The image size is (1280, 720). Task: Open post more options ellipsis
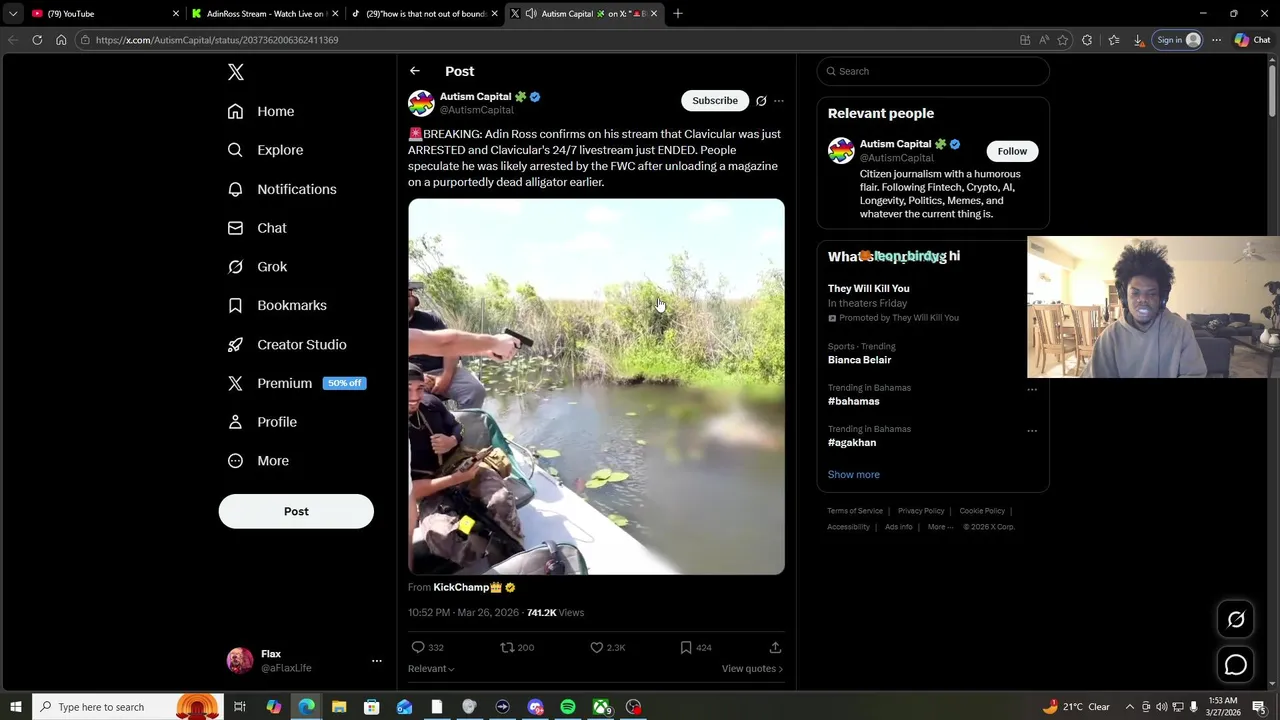(x=779, y=101)
